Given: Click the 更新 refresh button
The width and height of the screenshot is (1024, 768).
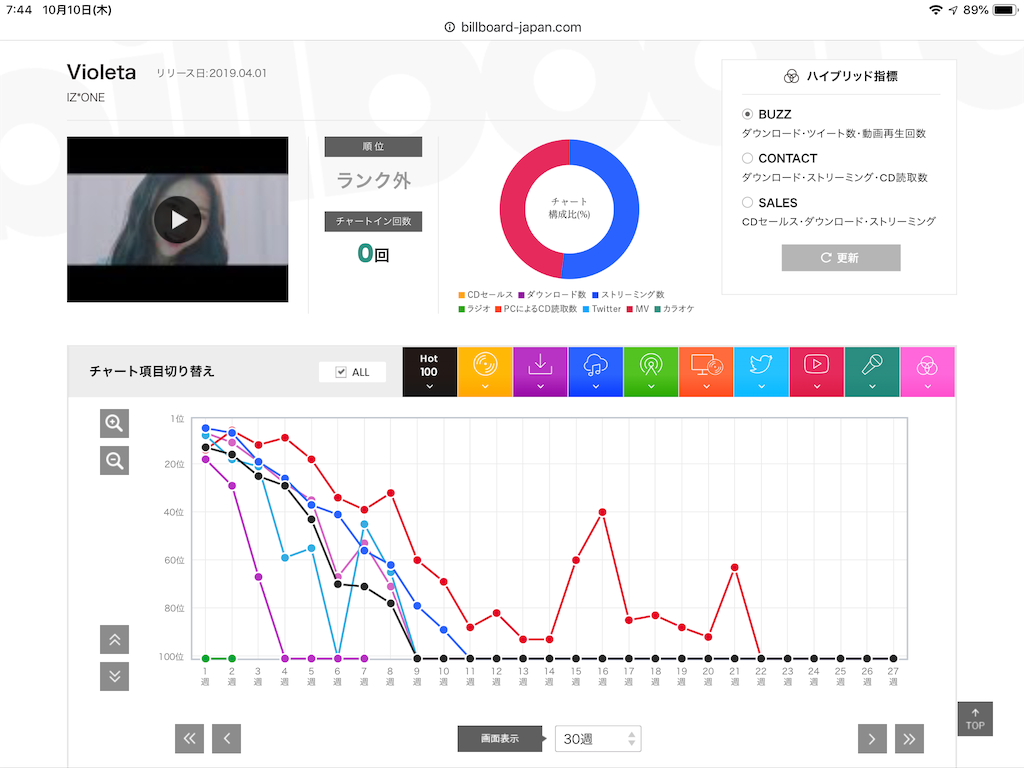Looking at the screenshot, I should pos(840,257).
